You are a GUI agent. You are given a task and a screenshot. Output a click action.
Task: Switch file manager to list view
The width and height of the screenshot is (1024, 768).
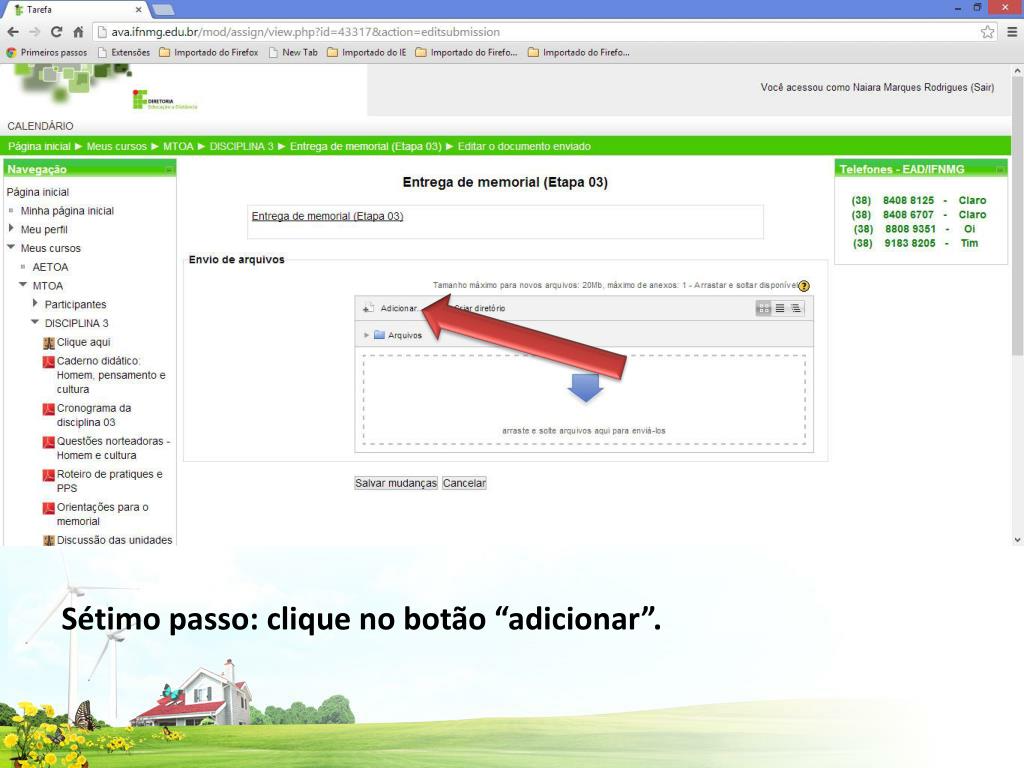(780, 308)
